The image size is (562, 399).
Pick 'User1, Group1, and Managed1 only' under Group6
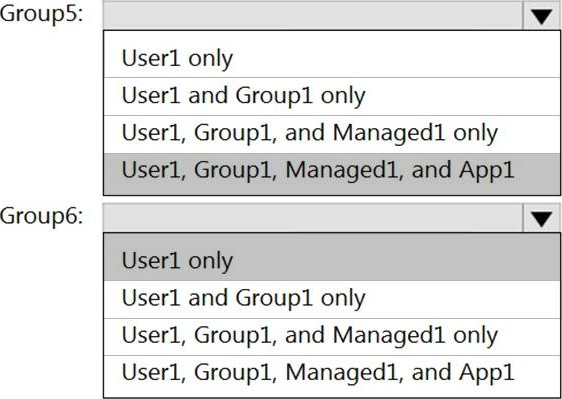point(332,336)
